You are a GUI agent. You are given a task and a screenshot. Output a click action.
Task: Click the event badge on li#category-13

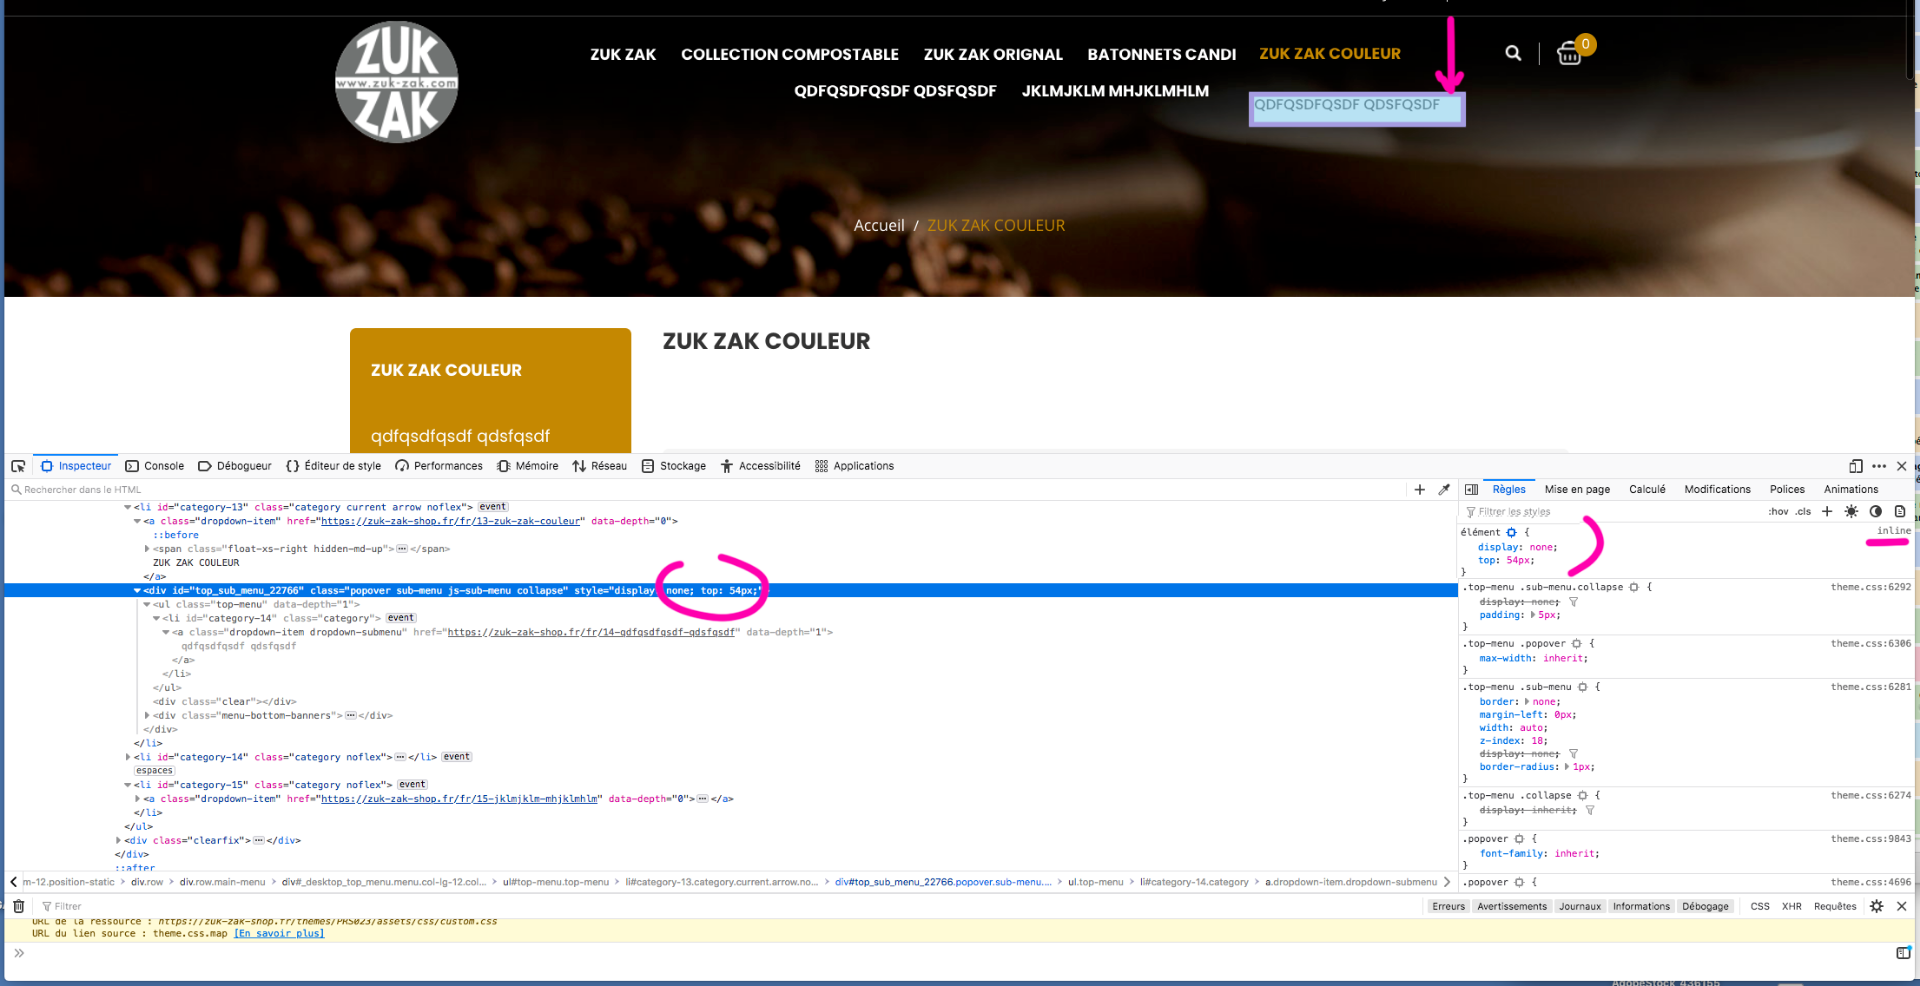[x=493, y=507]
